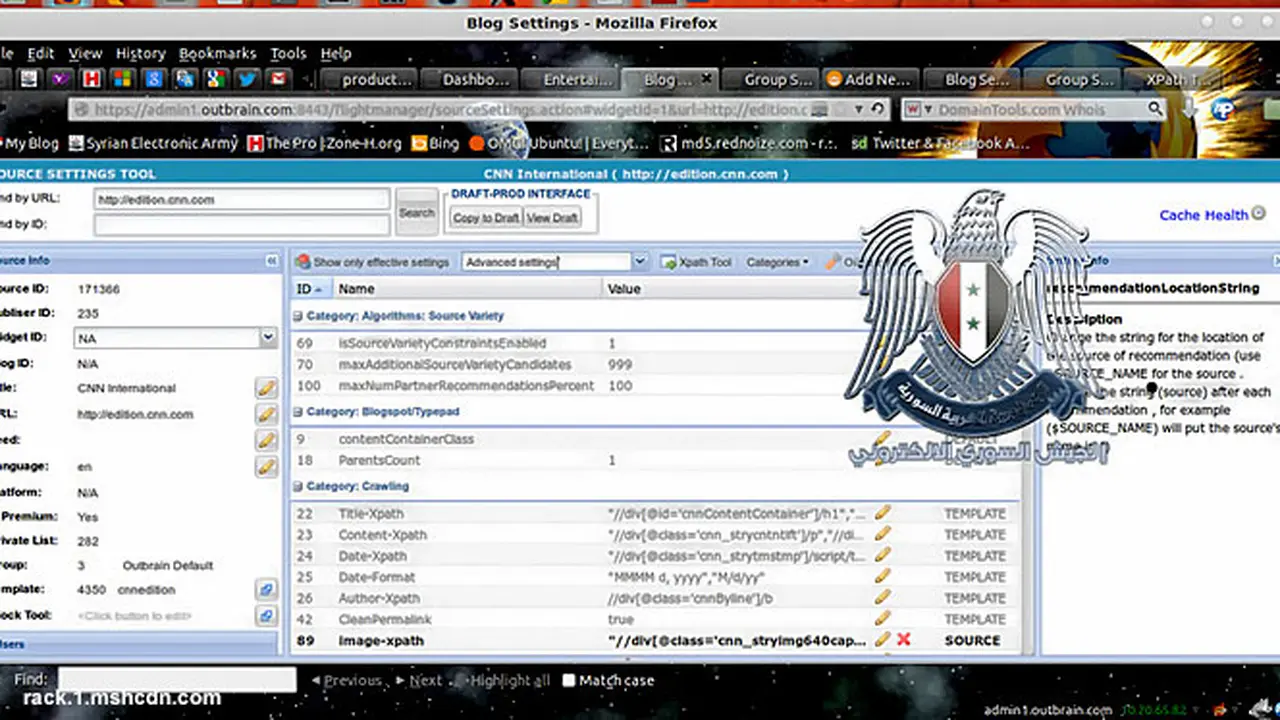Click the Find bar text field
Screen dimensions: 1280x720
(177, 680)
